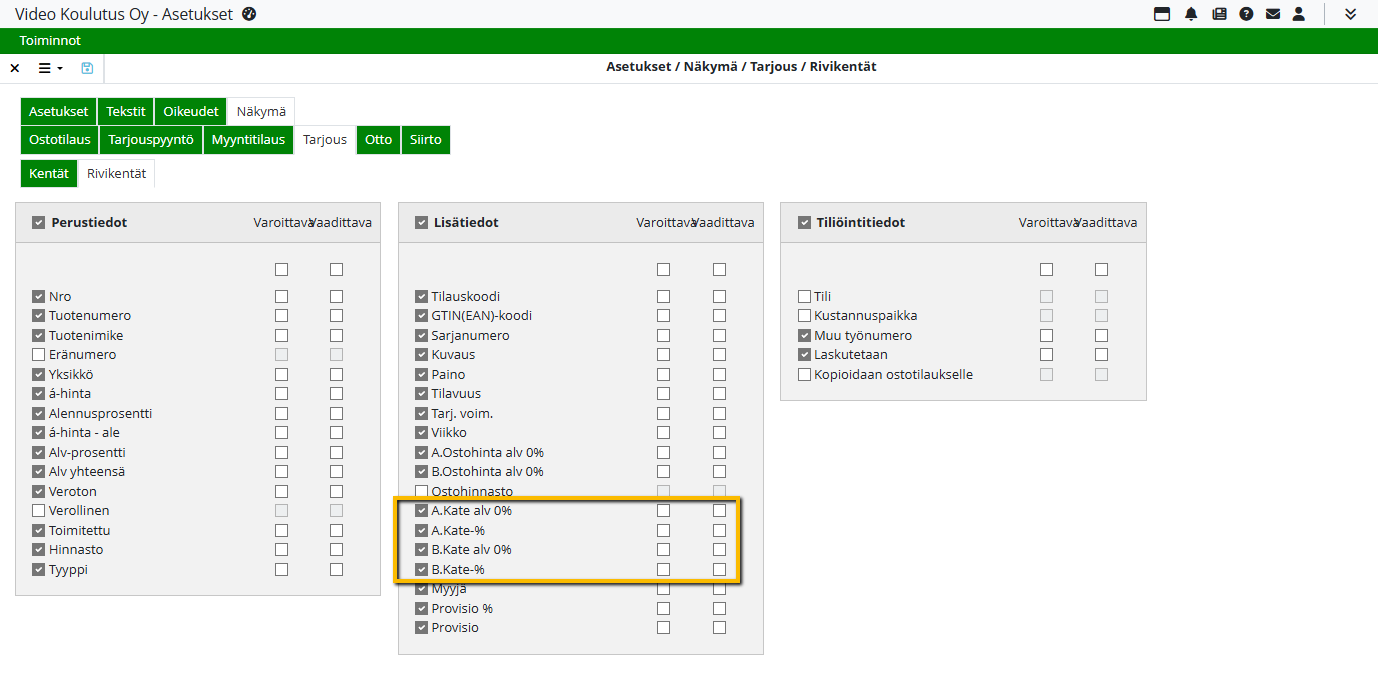The height and width of the screenshot is (696, 1378).
Task: Open the notifications bell icon
Action: click(1191, 14)
